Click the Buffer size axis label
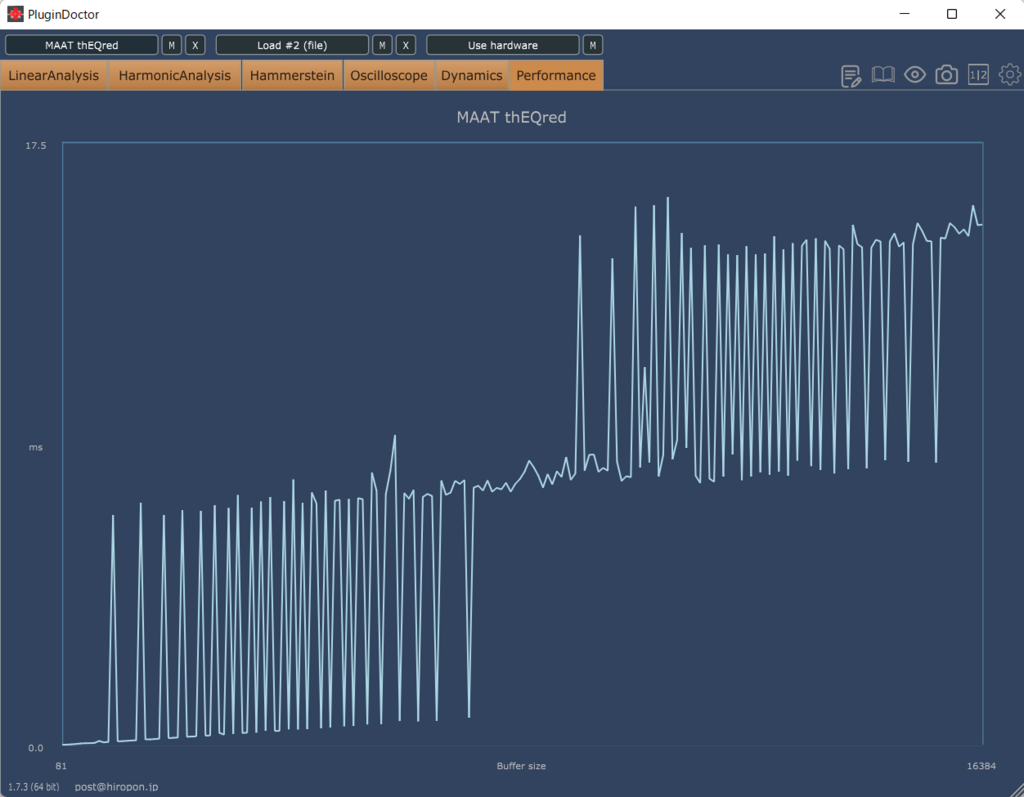This screenshot has width=1024, height=797. coord(521,766)
